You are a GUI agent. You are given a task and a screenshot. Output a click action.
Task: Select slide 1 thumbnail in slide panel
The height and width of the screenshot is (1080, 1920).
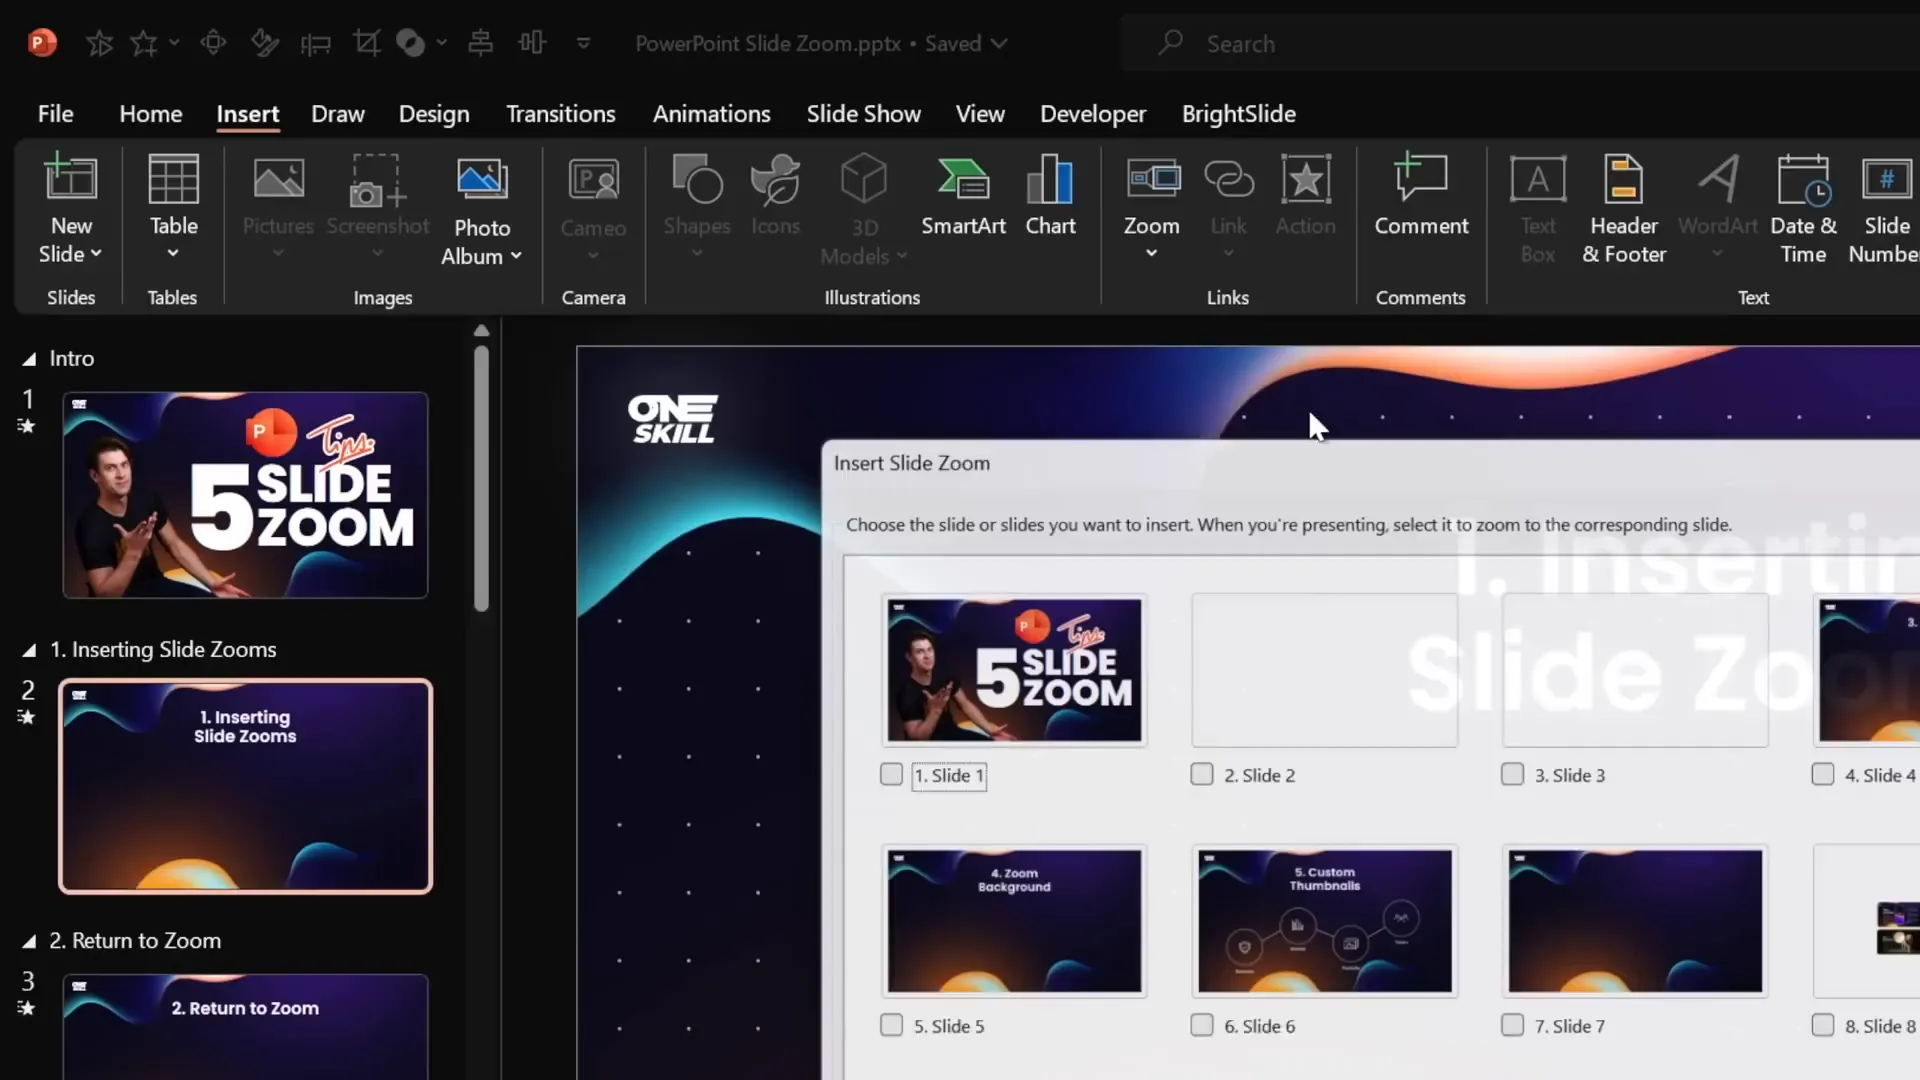[246, 495]
